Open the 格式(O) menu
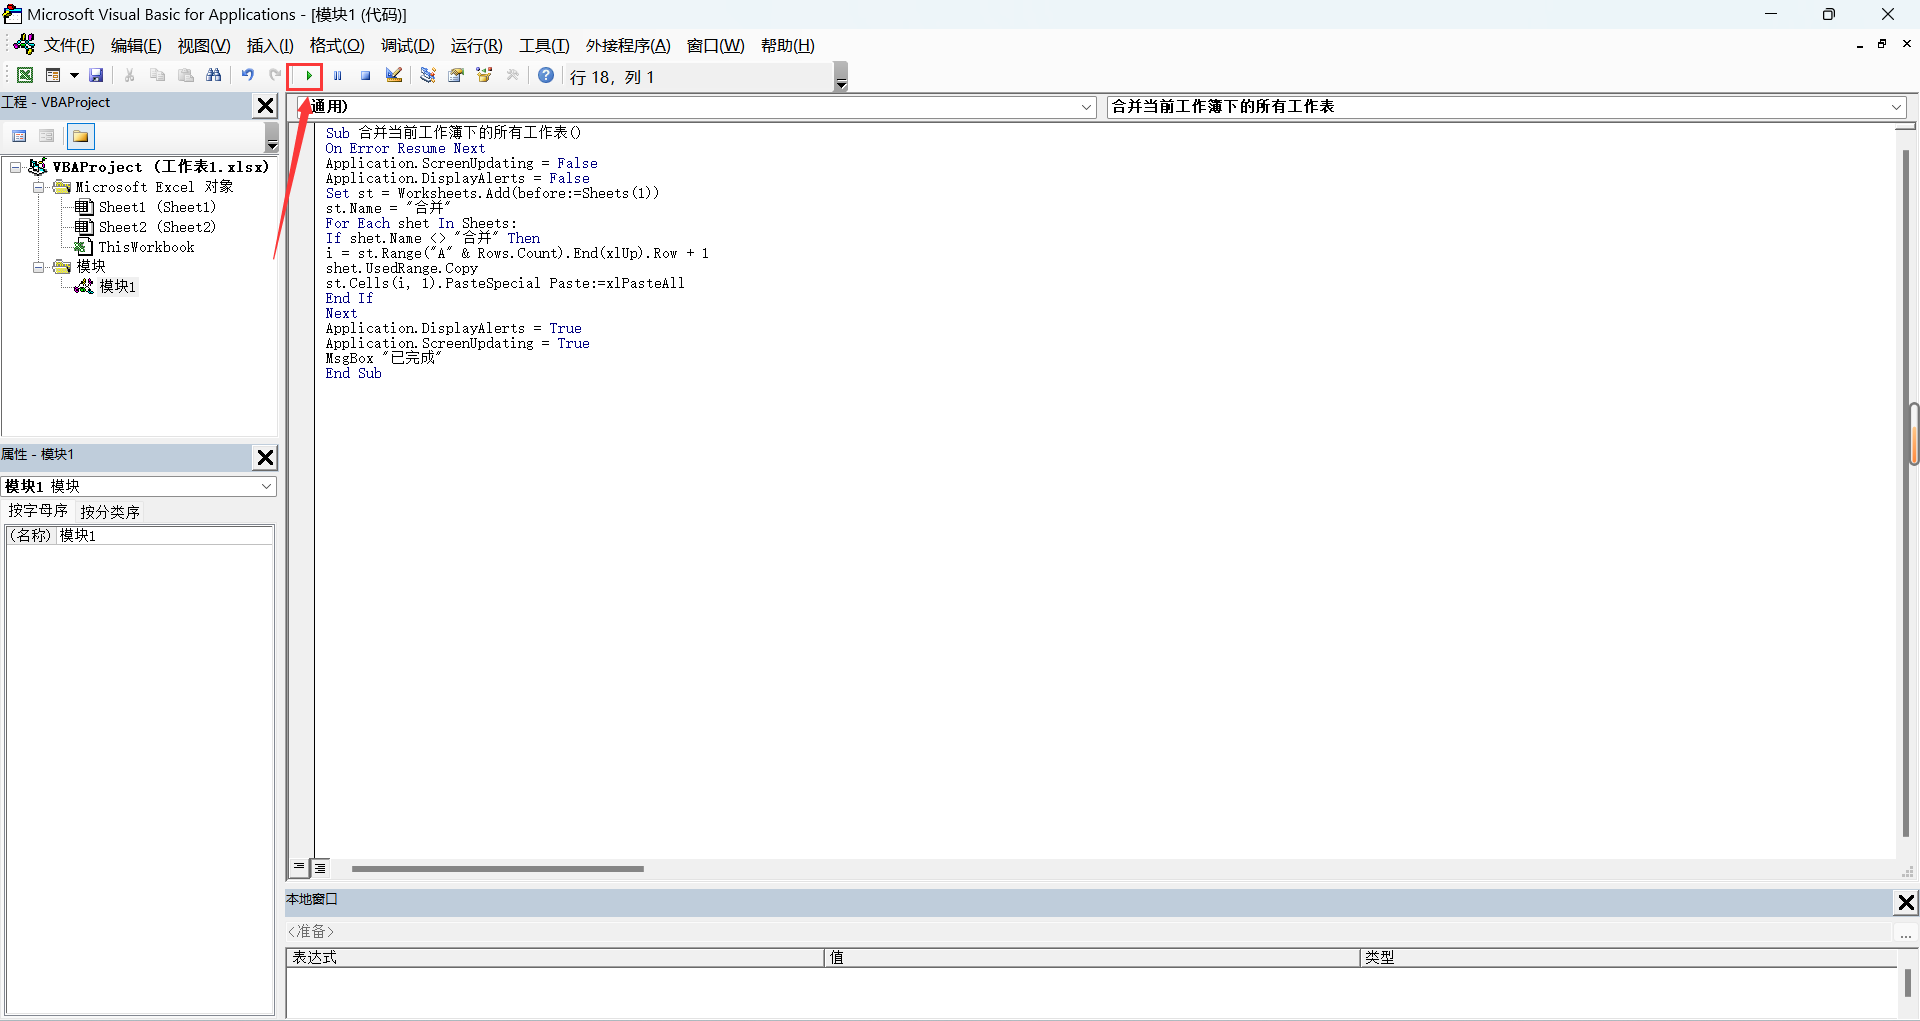Viewport: 1920px width, 1021px height. tap(337, 46)
